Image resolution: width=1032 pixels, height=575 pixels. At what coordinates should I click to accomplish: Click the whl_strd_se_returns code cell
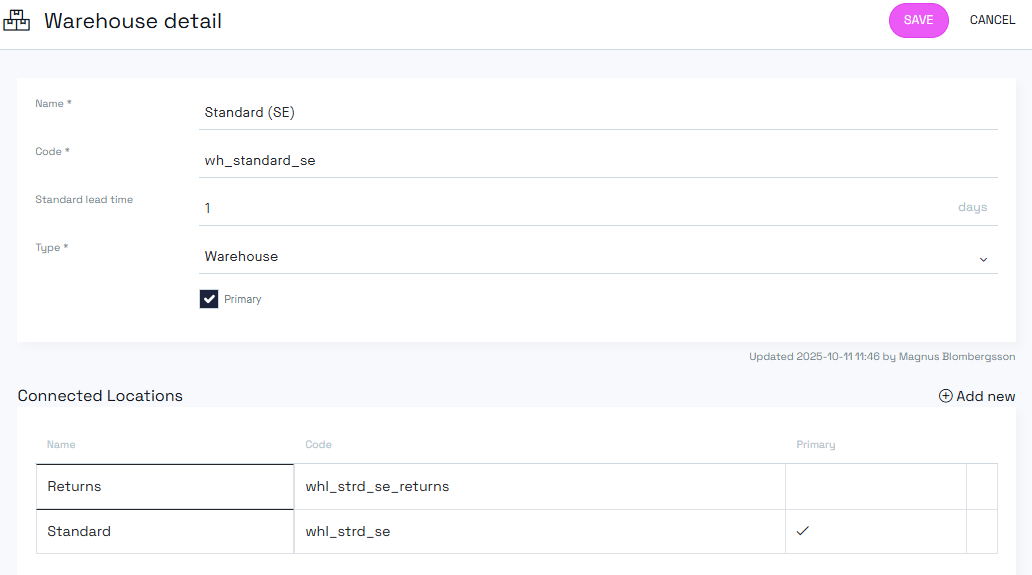pyautogui.click(x=540, y=487)
